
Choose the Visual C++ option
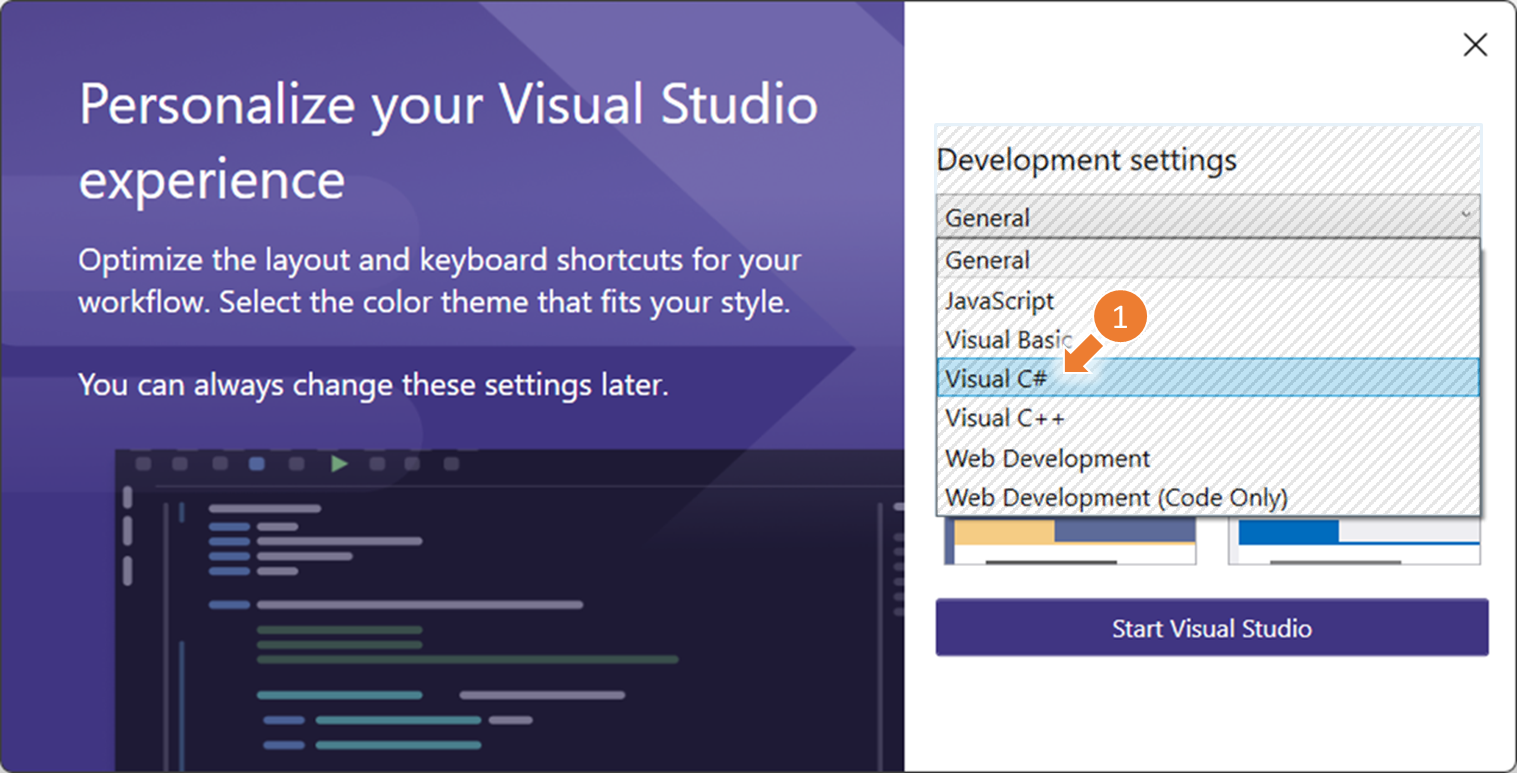click(1208, 418)
